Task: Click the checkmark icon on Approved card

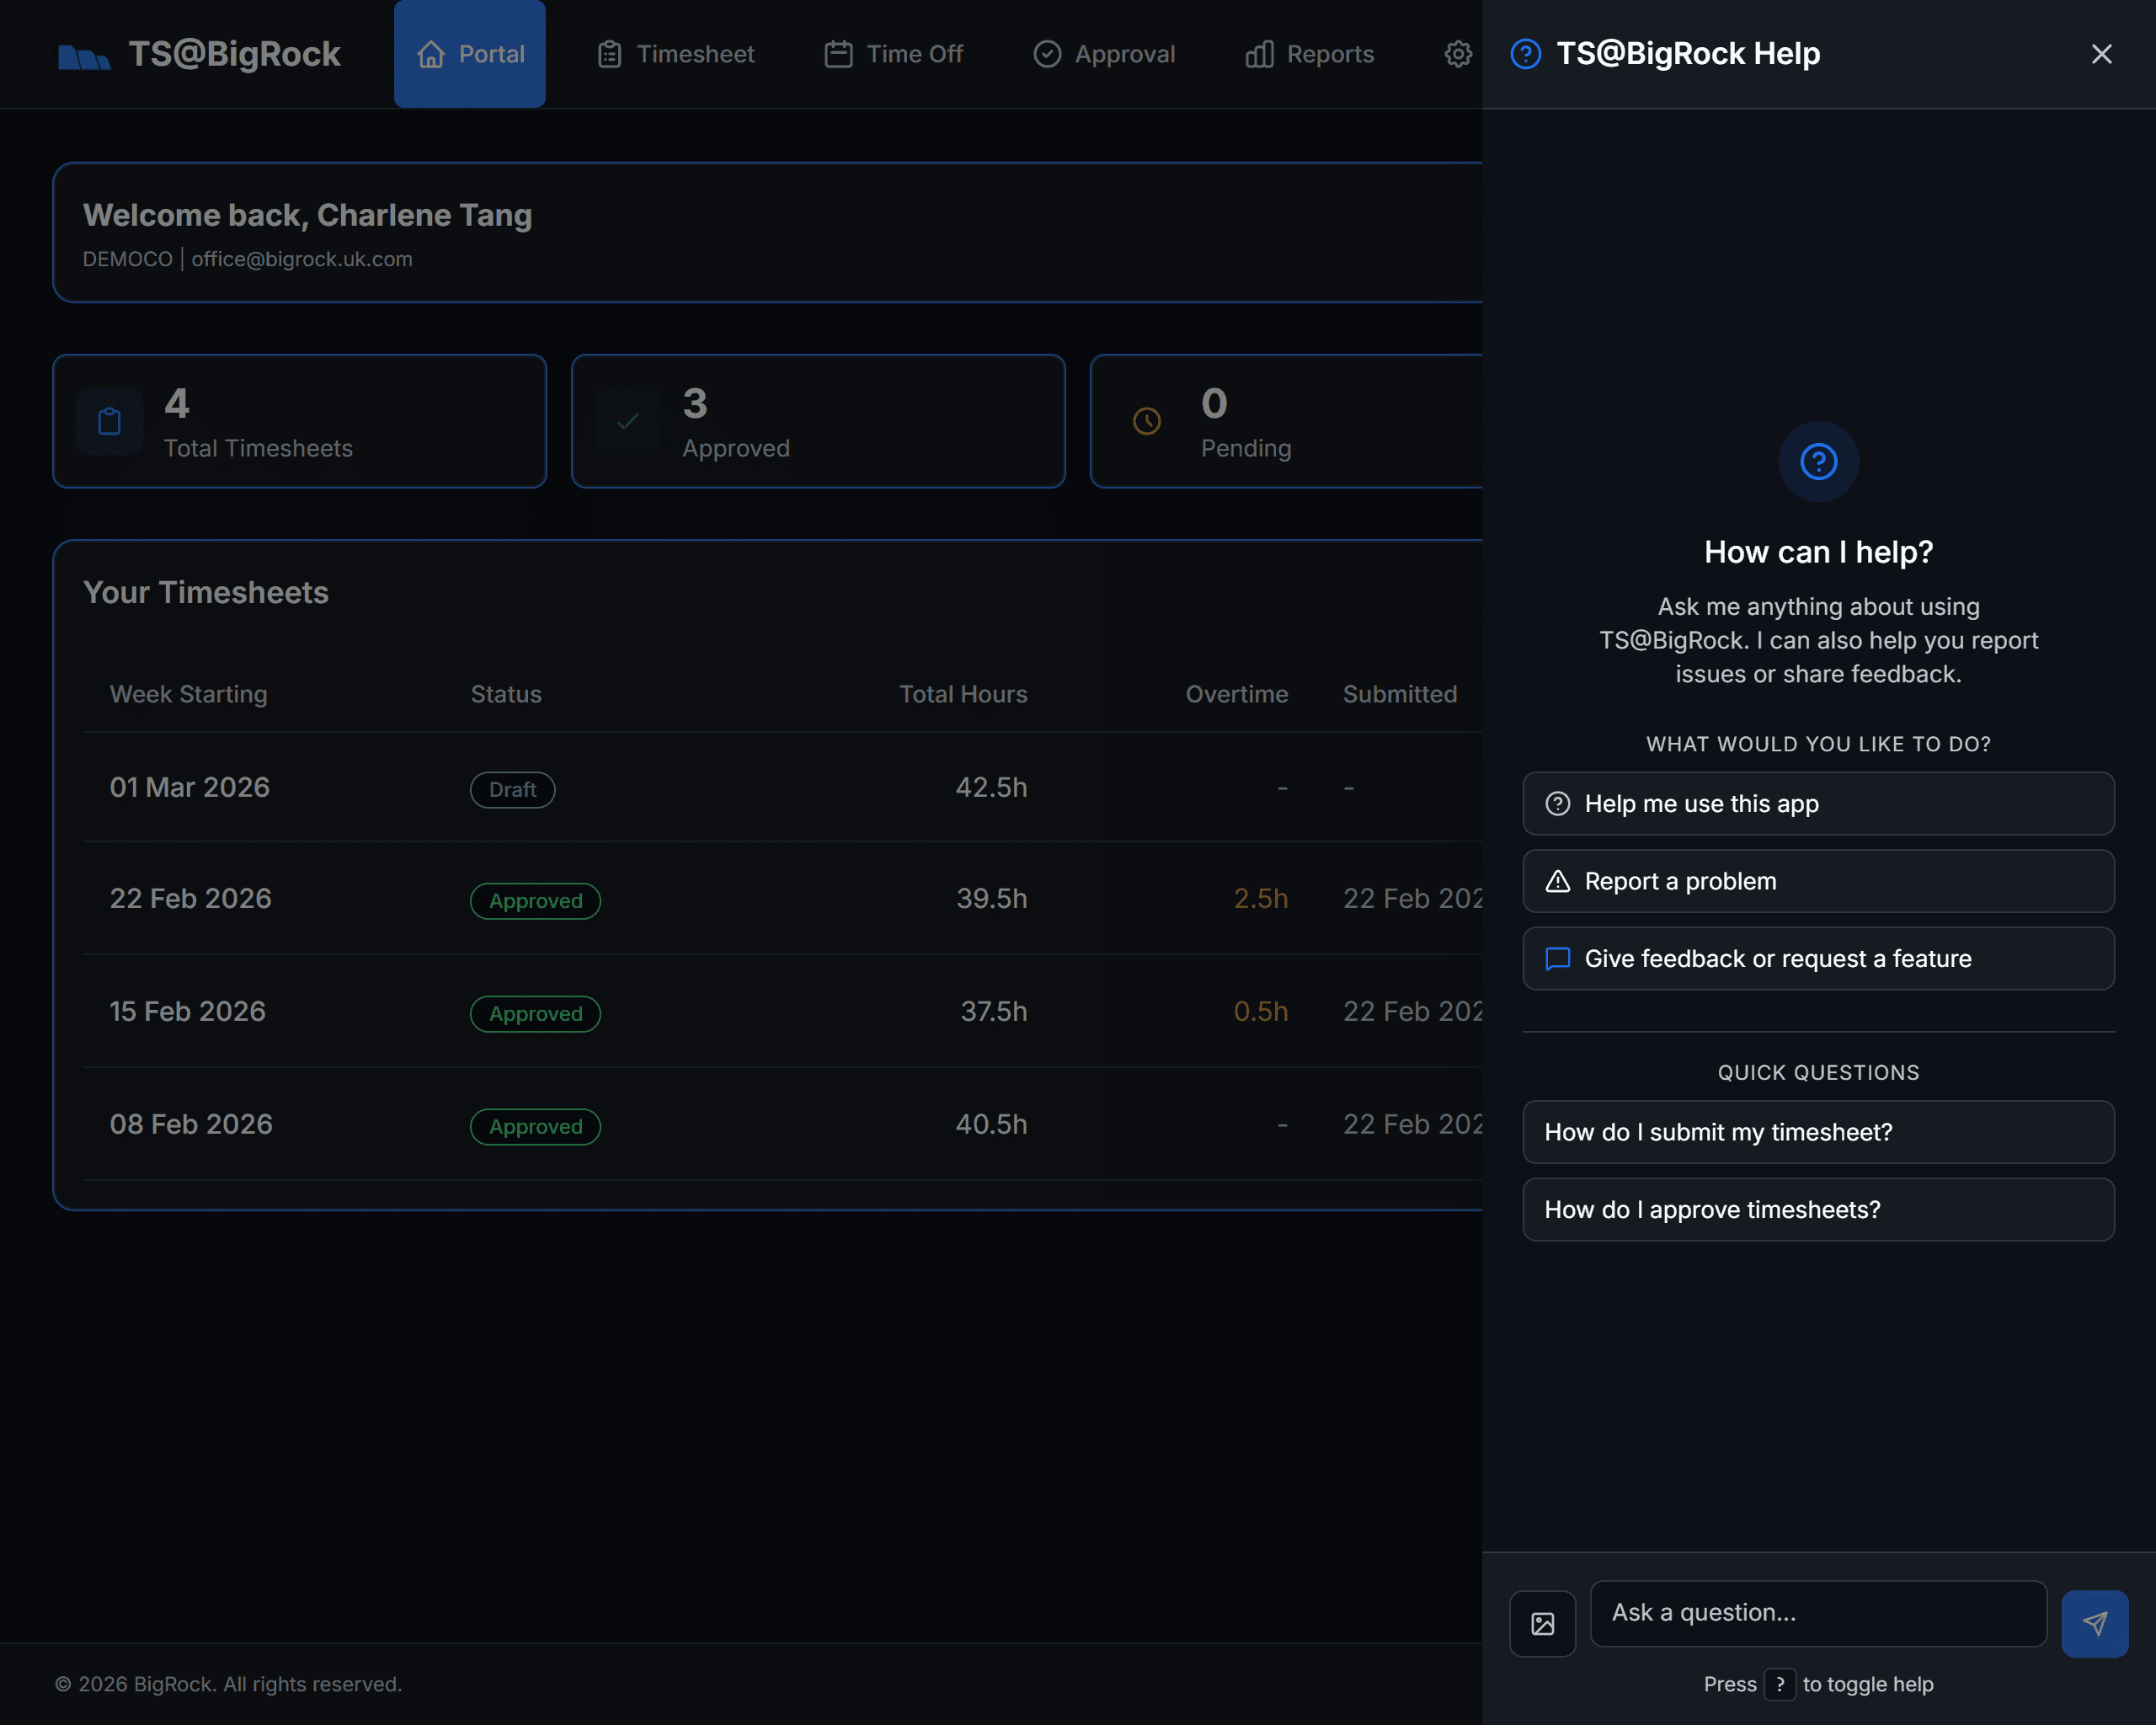Action: point(628,422)
